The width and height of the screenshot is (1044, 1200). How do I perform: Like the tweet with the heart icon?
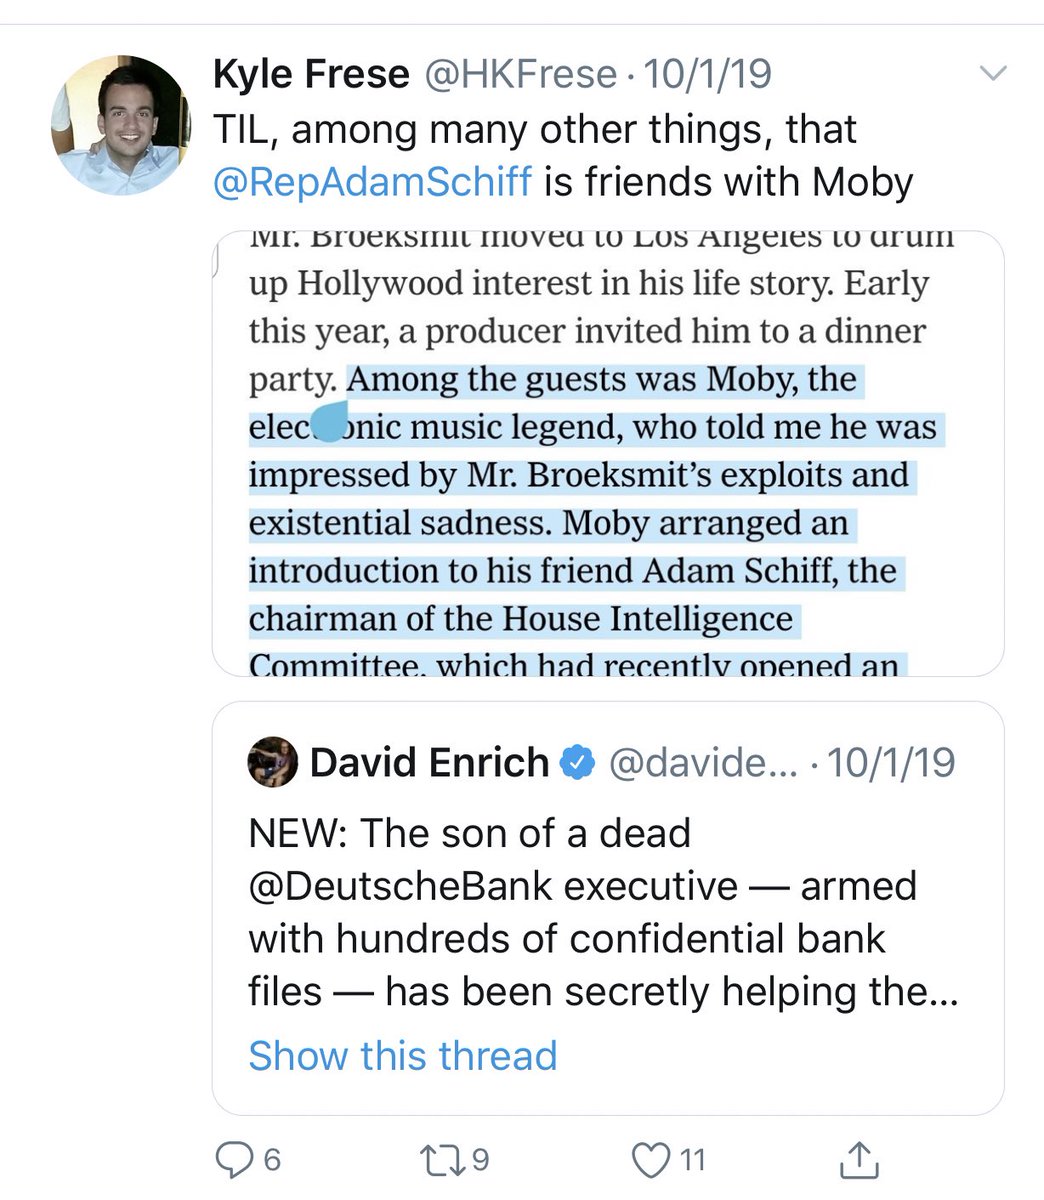pos(651,1159)
